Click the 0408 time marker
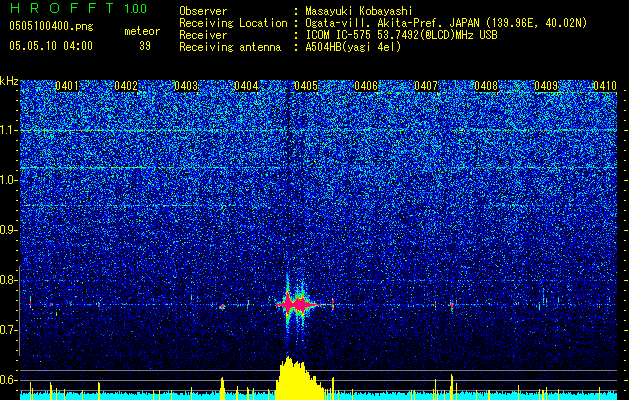The height and width of the screenshot is (400, 629). [486, 86]
